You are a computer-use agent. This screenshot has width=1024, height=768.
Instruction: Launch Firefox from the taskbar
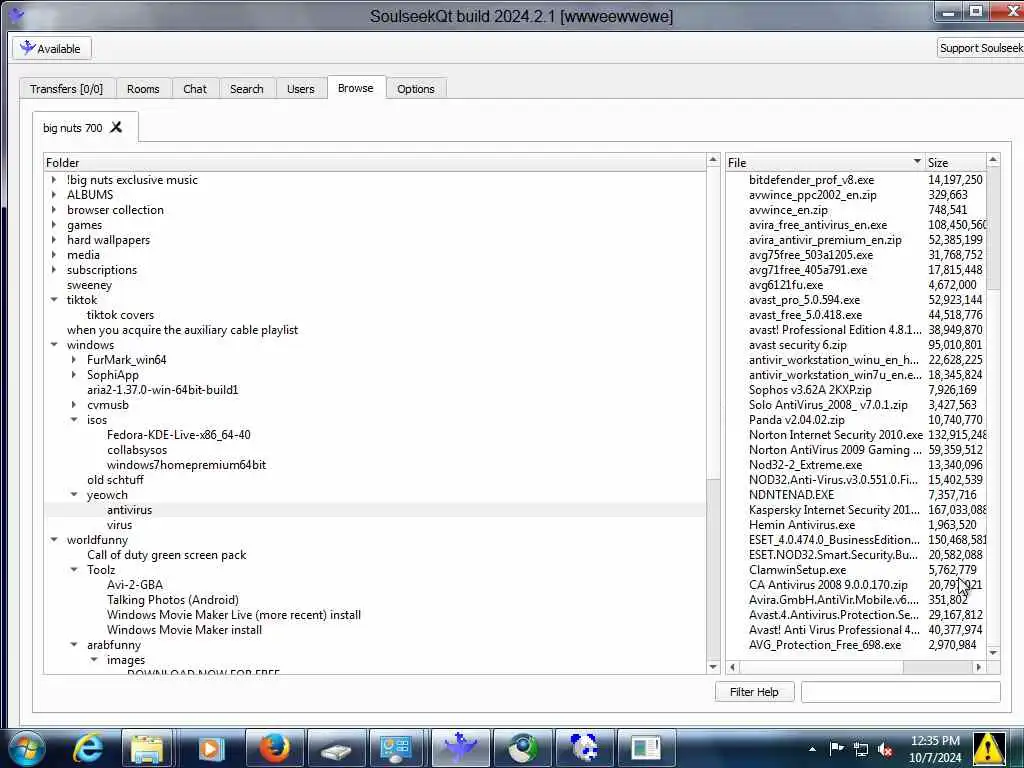274,748
